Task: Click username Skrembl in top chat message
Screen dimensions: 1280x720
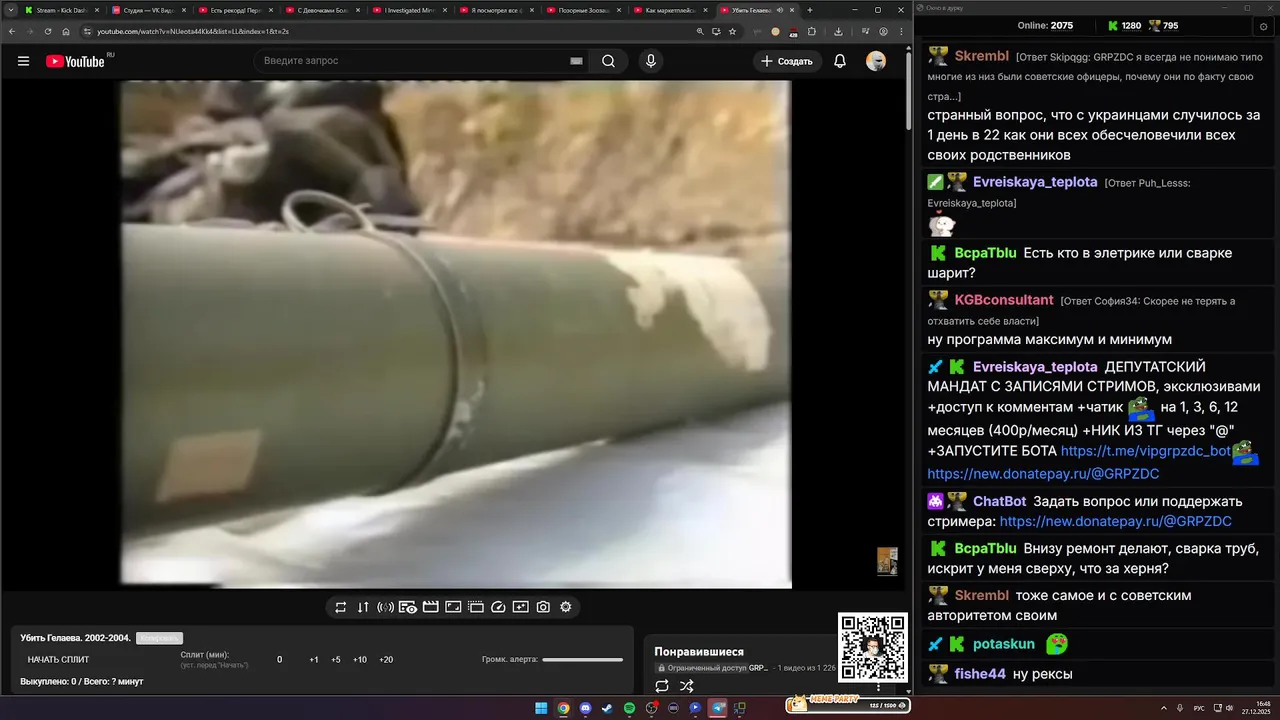Action: 982,56
